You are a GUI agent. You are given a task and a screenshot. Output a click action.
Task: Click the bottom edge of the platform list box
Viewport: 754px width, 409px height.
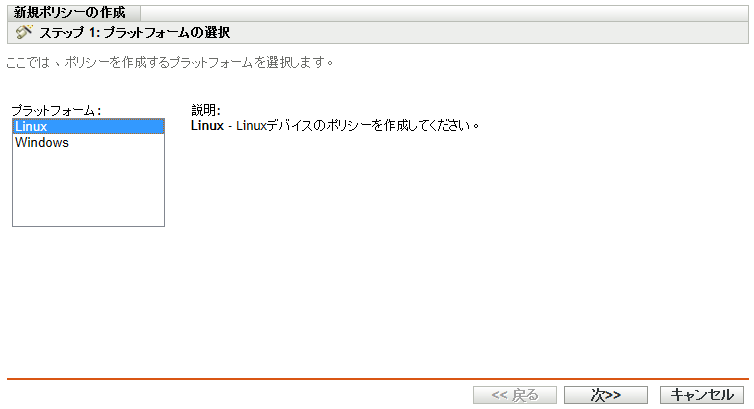click(88, 226)
